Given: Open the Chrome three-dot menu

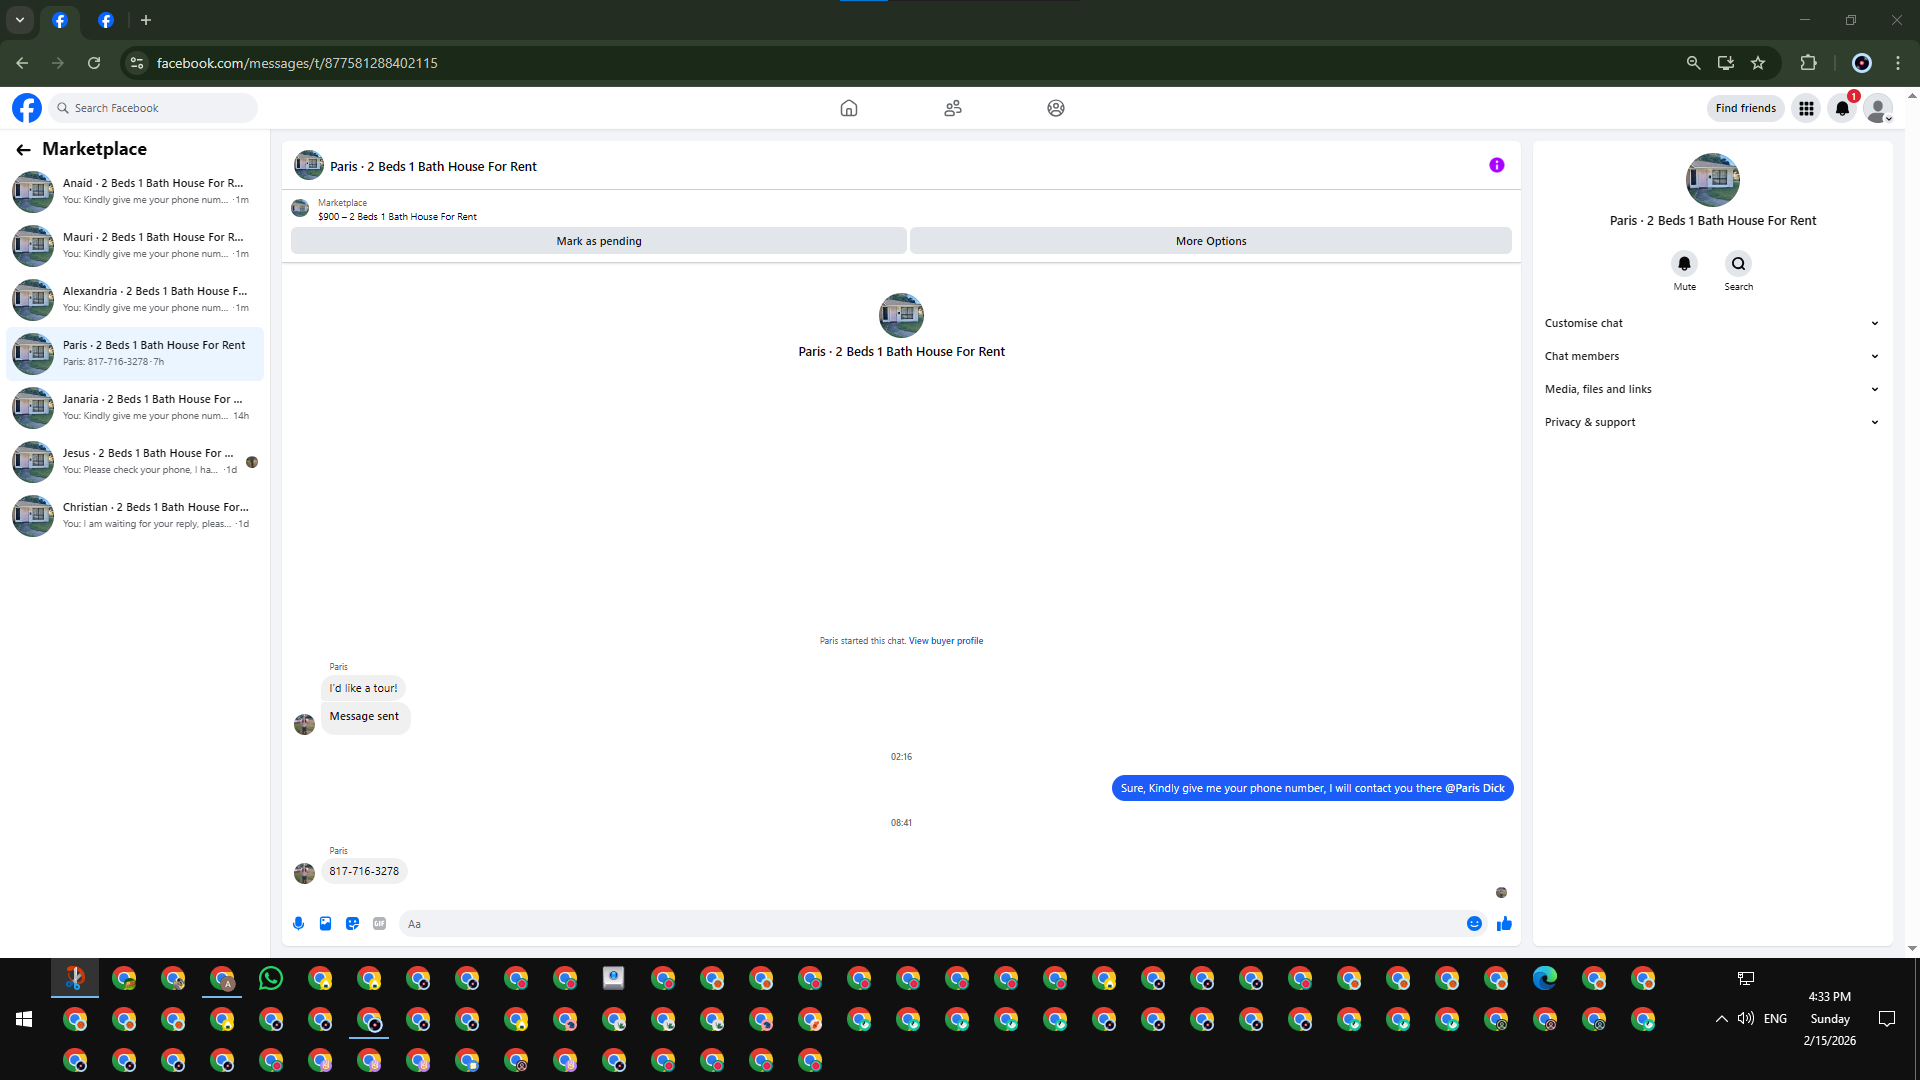Looking at the screenshot, I should pyautogui.click(x=1898, y=63).
